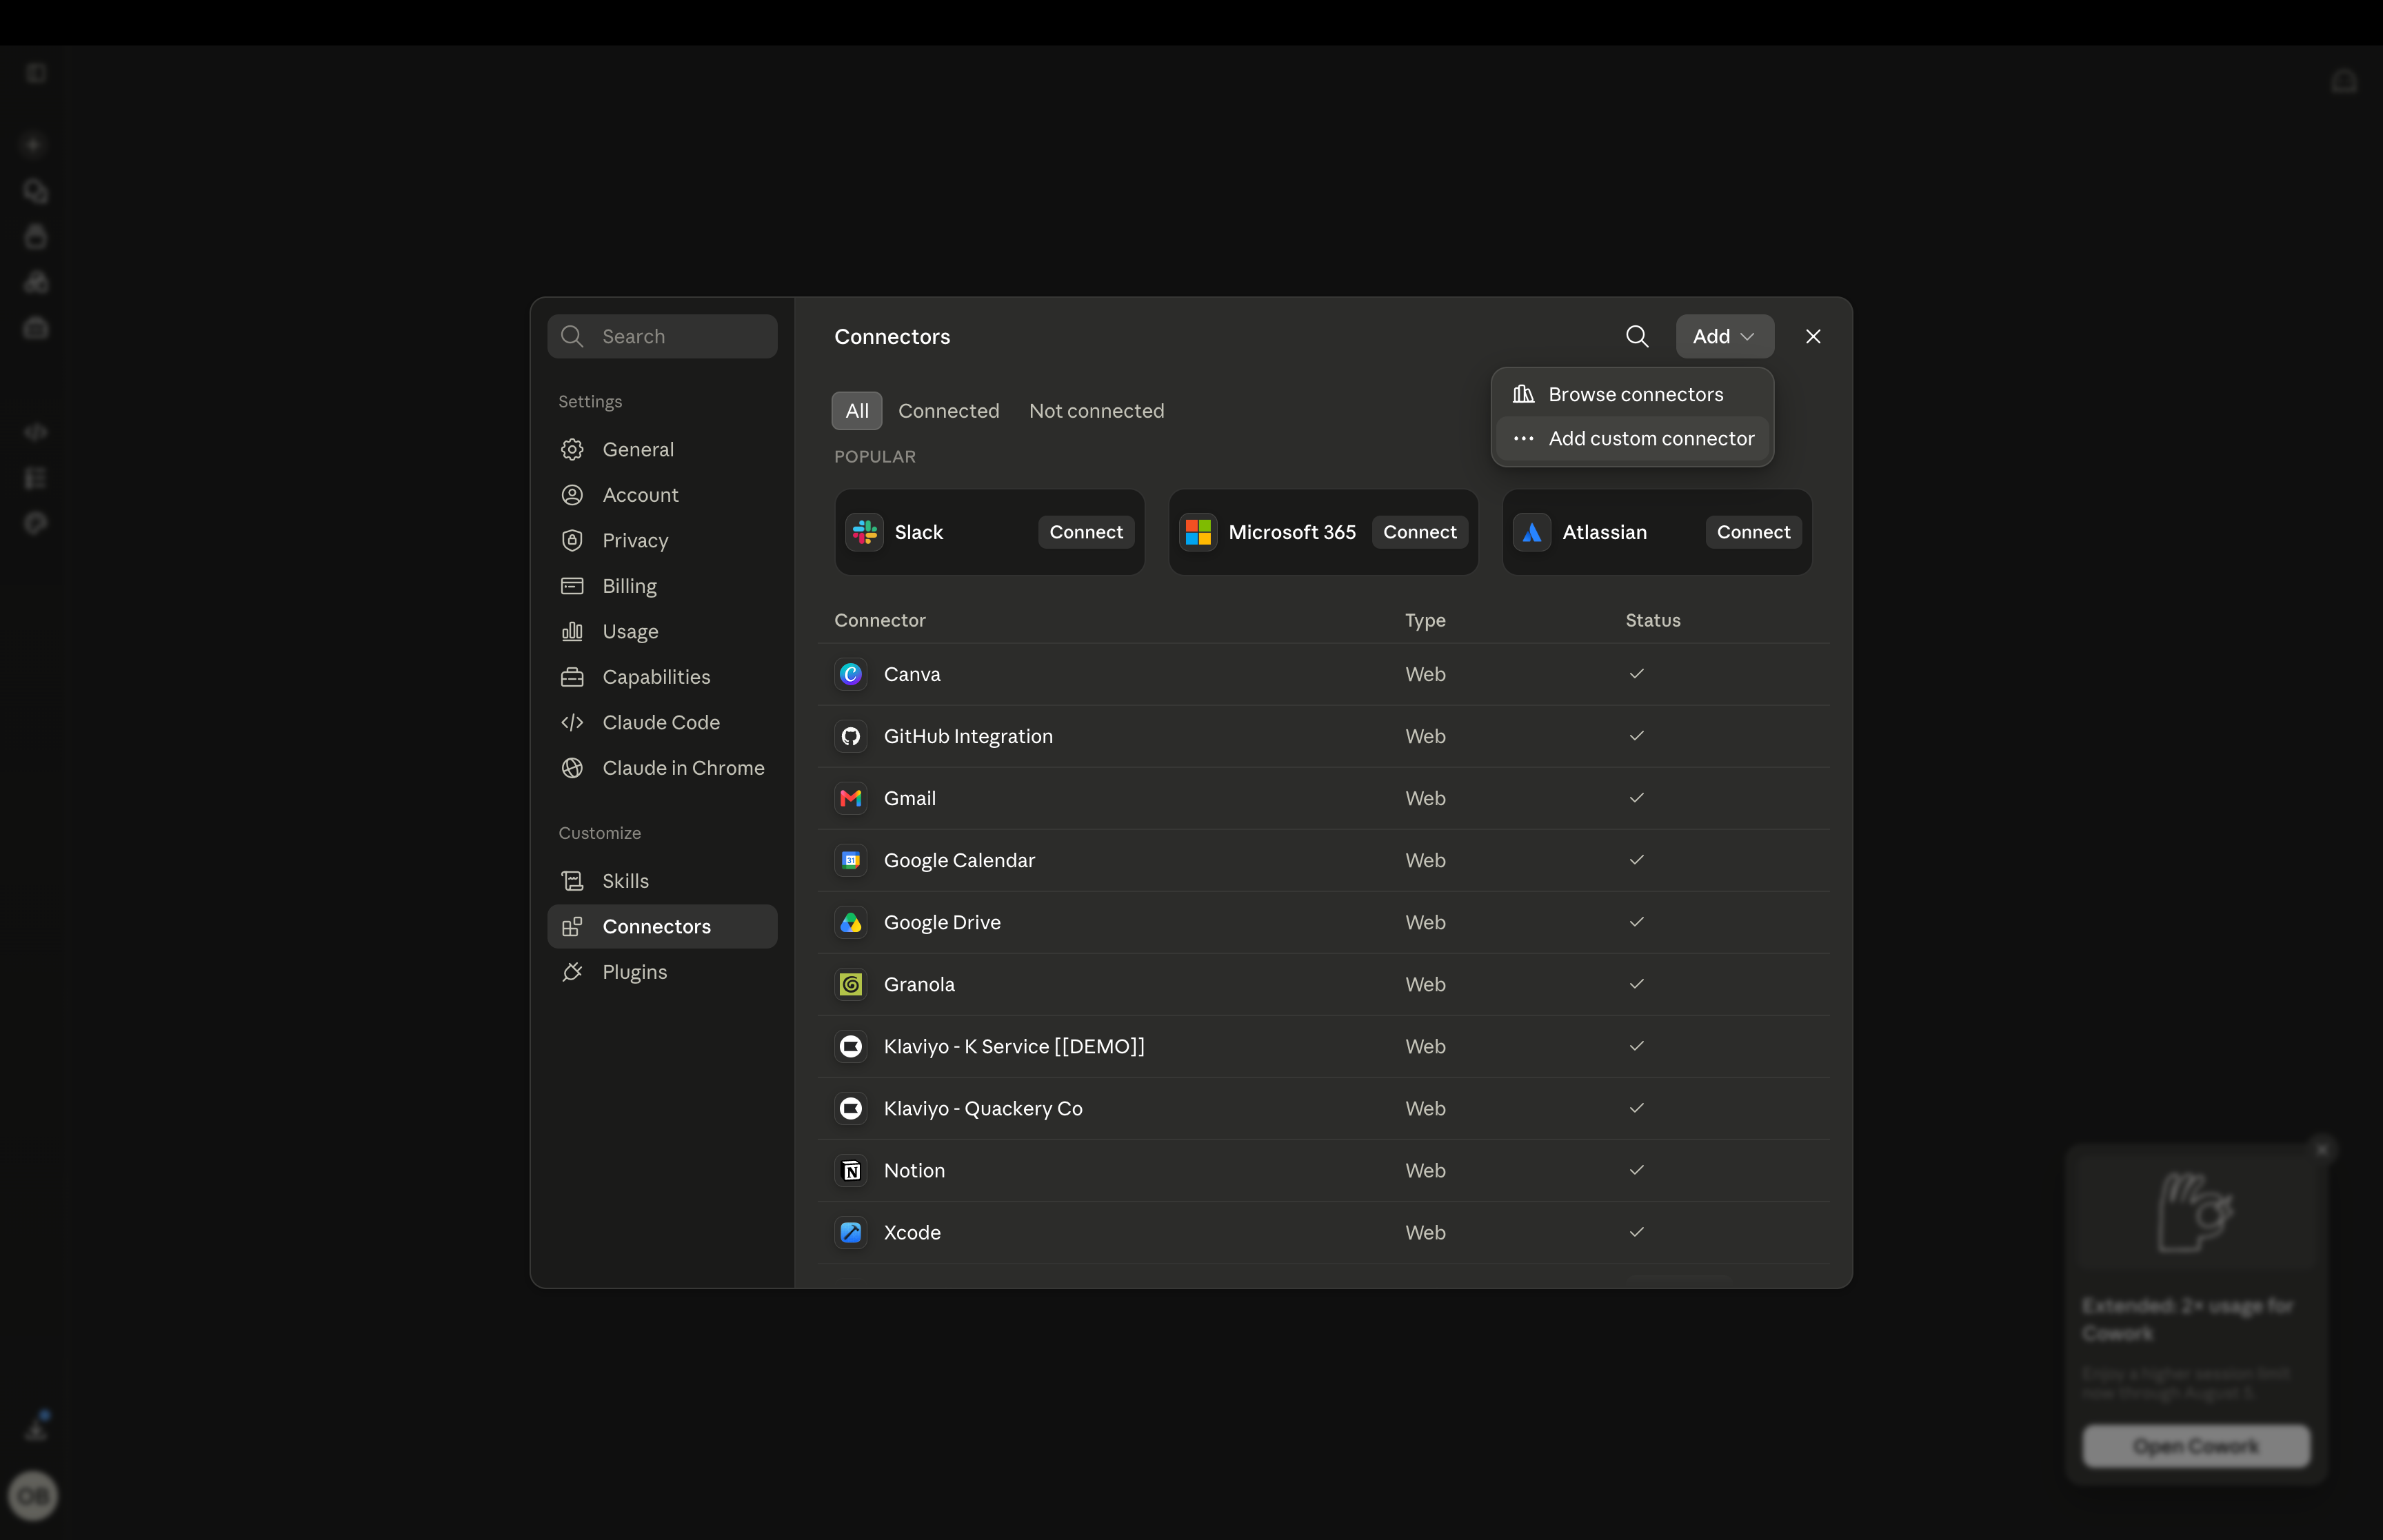Image resolution: width=2383 pixels, height=1540 pixels.
Task: Open Claude Code settings
Action: (x=662, y=722)
